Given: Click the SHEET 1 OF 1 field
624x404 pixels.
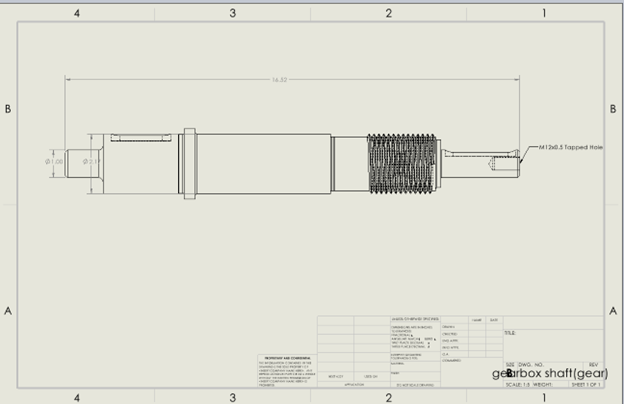Looking at the screenshot, I should click(585, 385).
